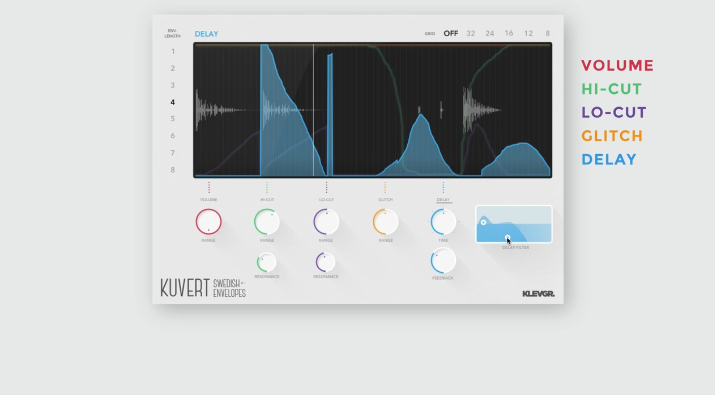Select envelope length 8

point(172,170)
